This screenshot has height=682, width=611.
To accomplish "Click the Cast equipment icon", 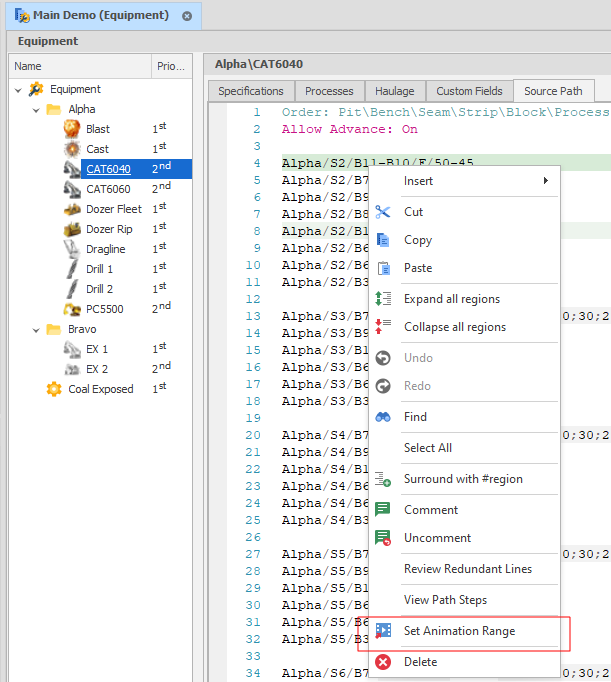I will pos(72,149).
